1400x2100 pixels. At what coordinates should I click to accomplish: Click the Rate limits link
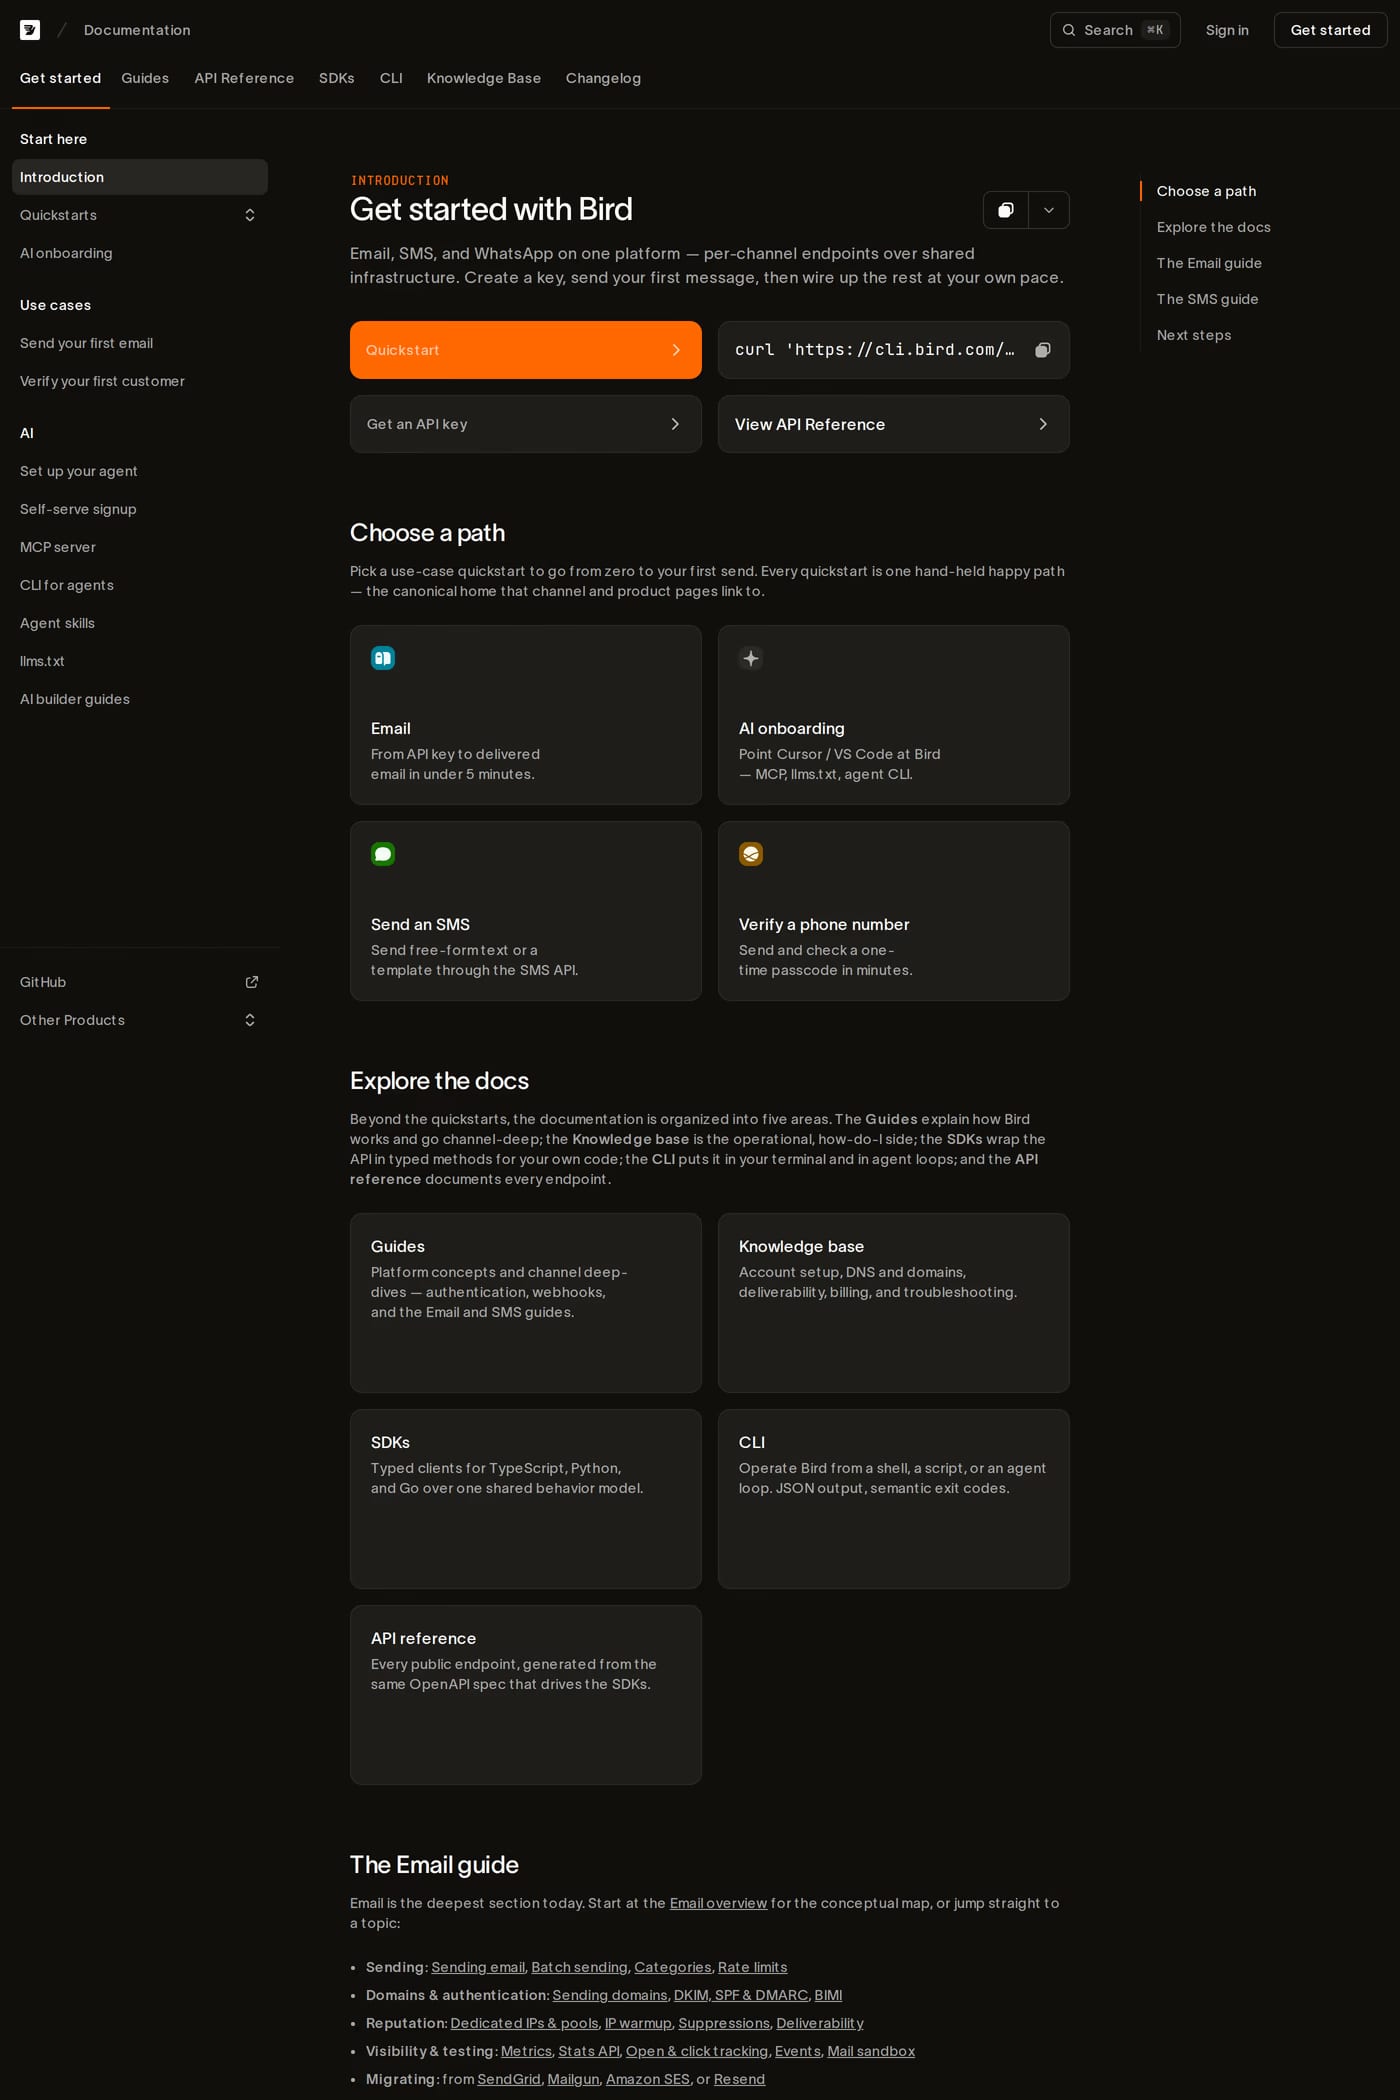[x=752, y=1967]
